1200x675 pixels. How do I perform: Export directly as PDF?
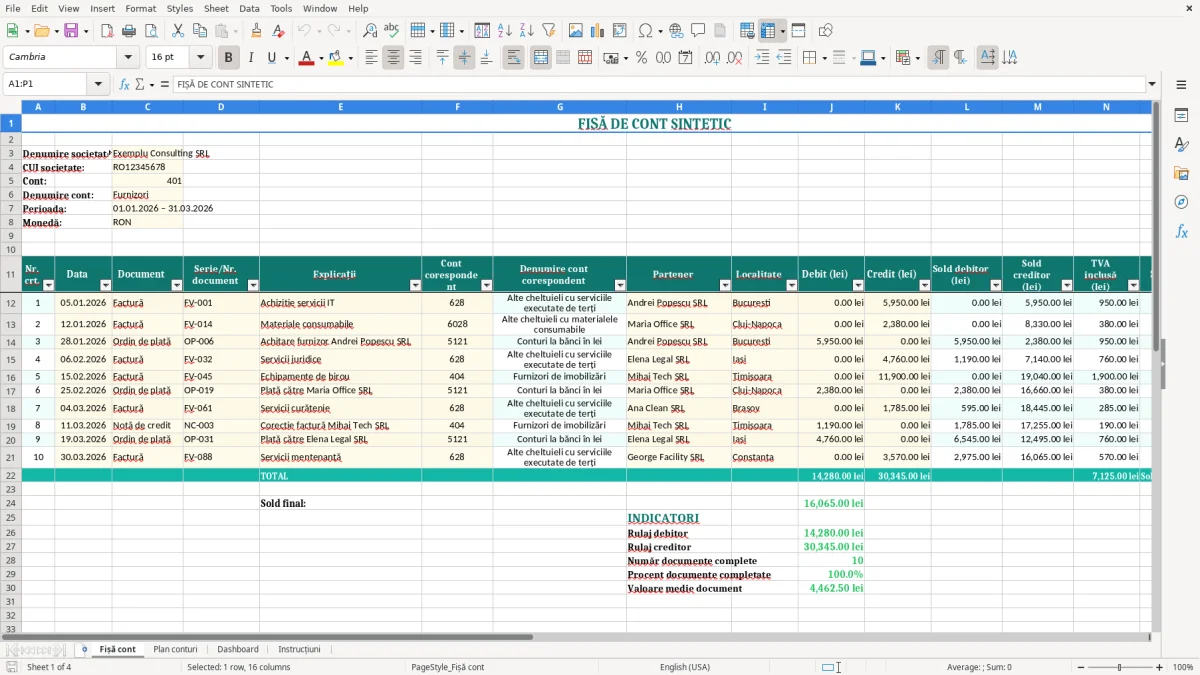point(106,31)
